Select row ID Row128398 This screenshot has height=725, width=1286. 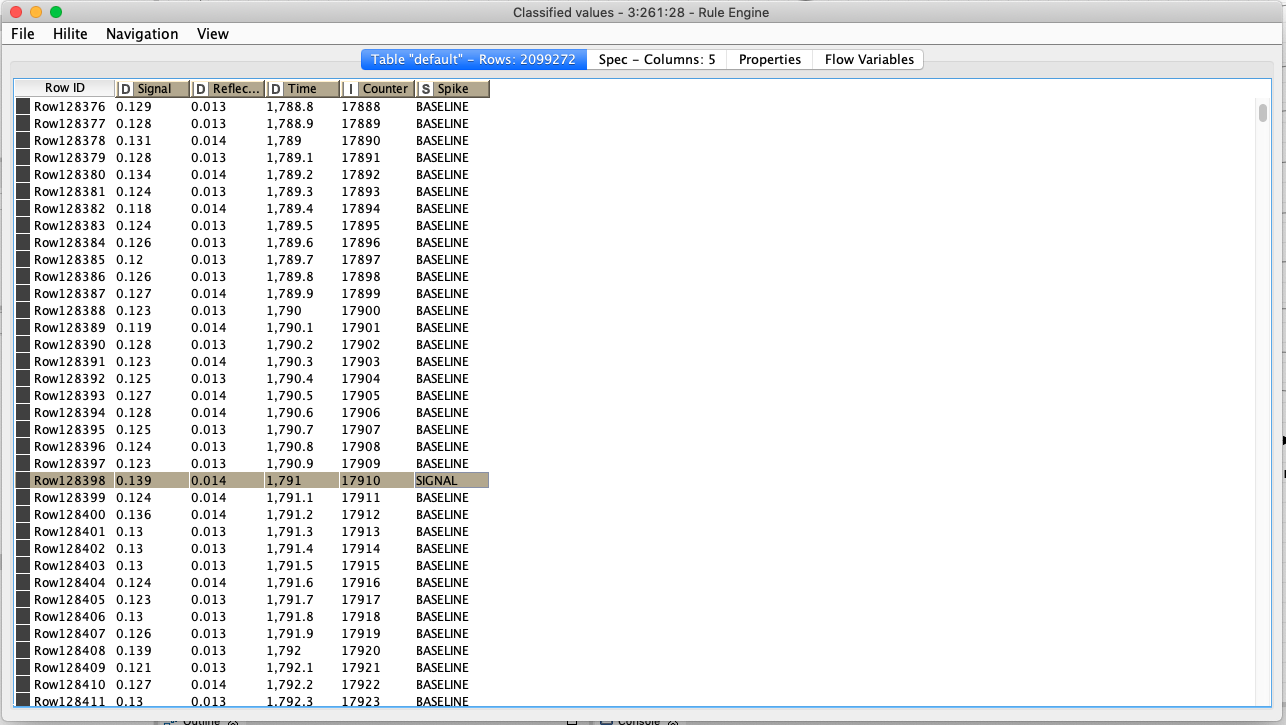(x=69, y=480)
